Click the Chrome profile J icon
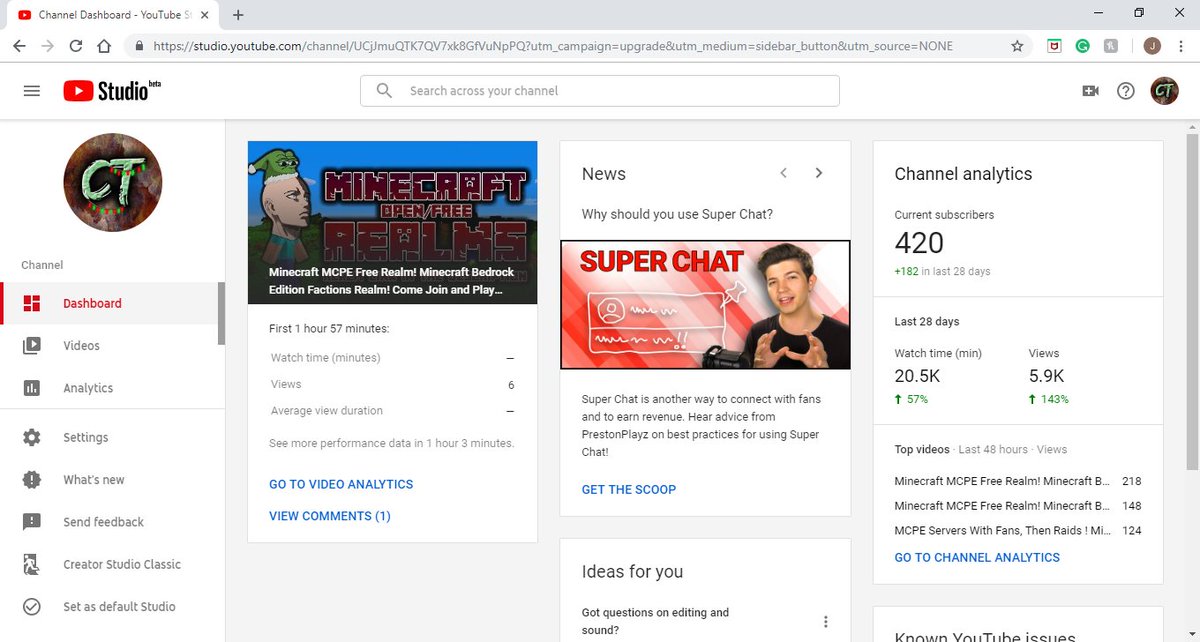1200x642 pixels. coord(1152,46)
